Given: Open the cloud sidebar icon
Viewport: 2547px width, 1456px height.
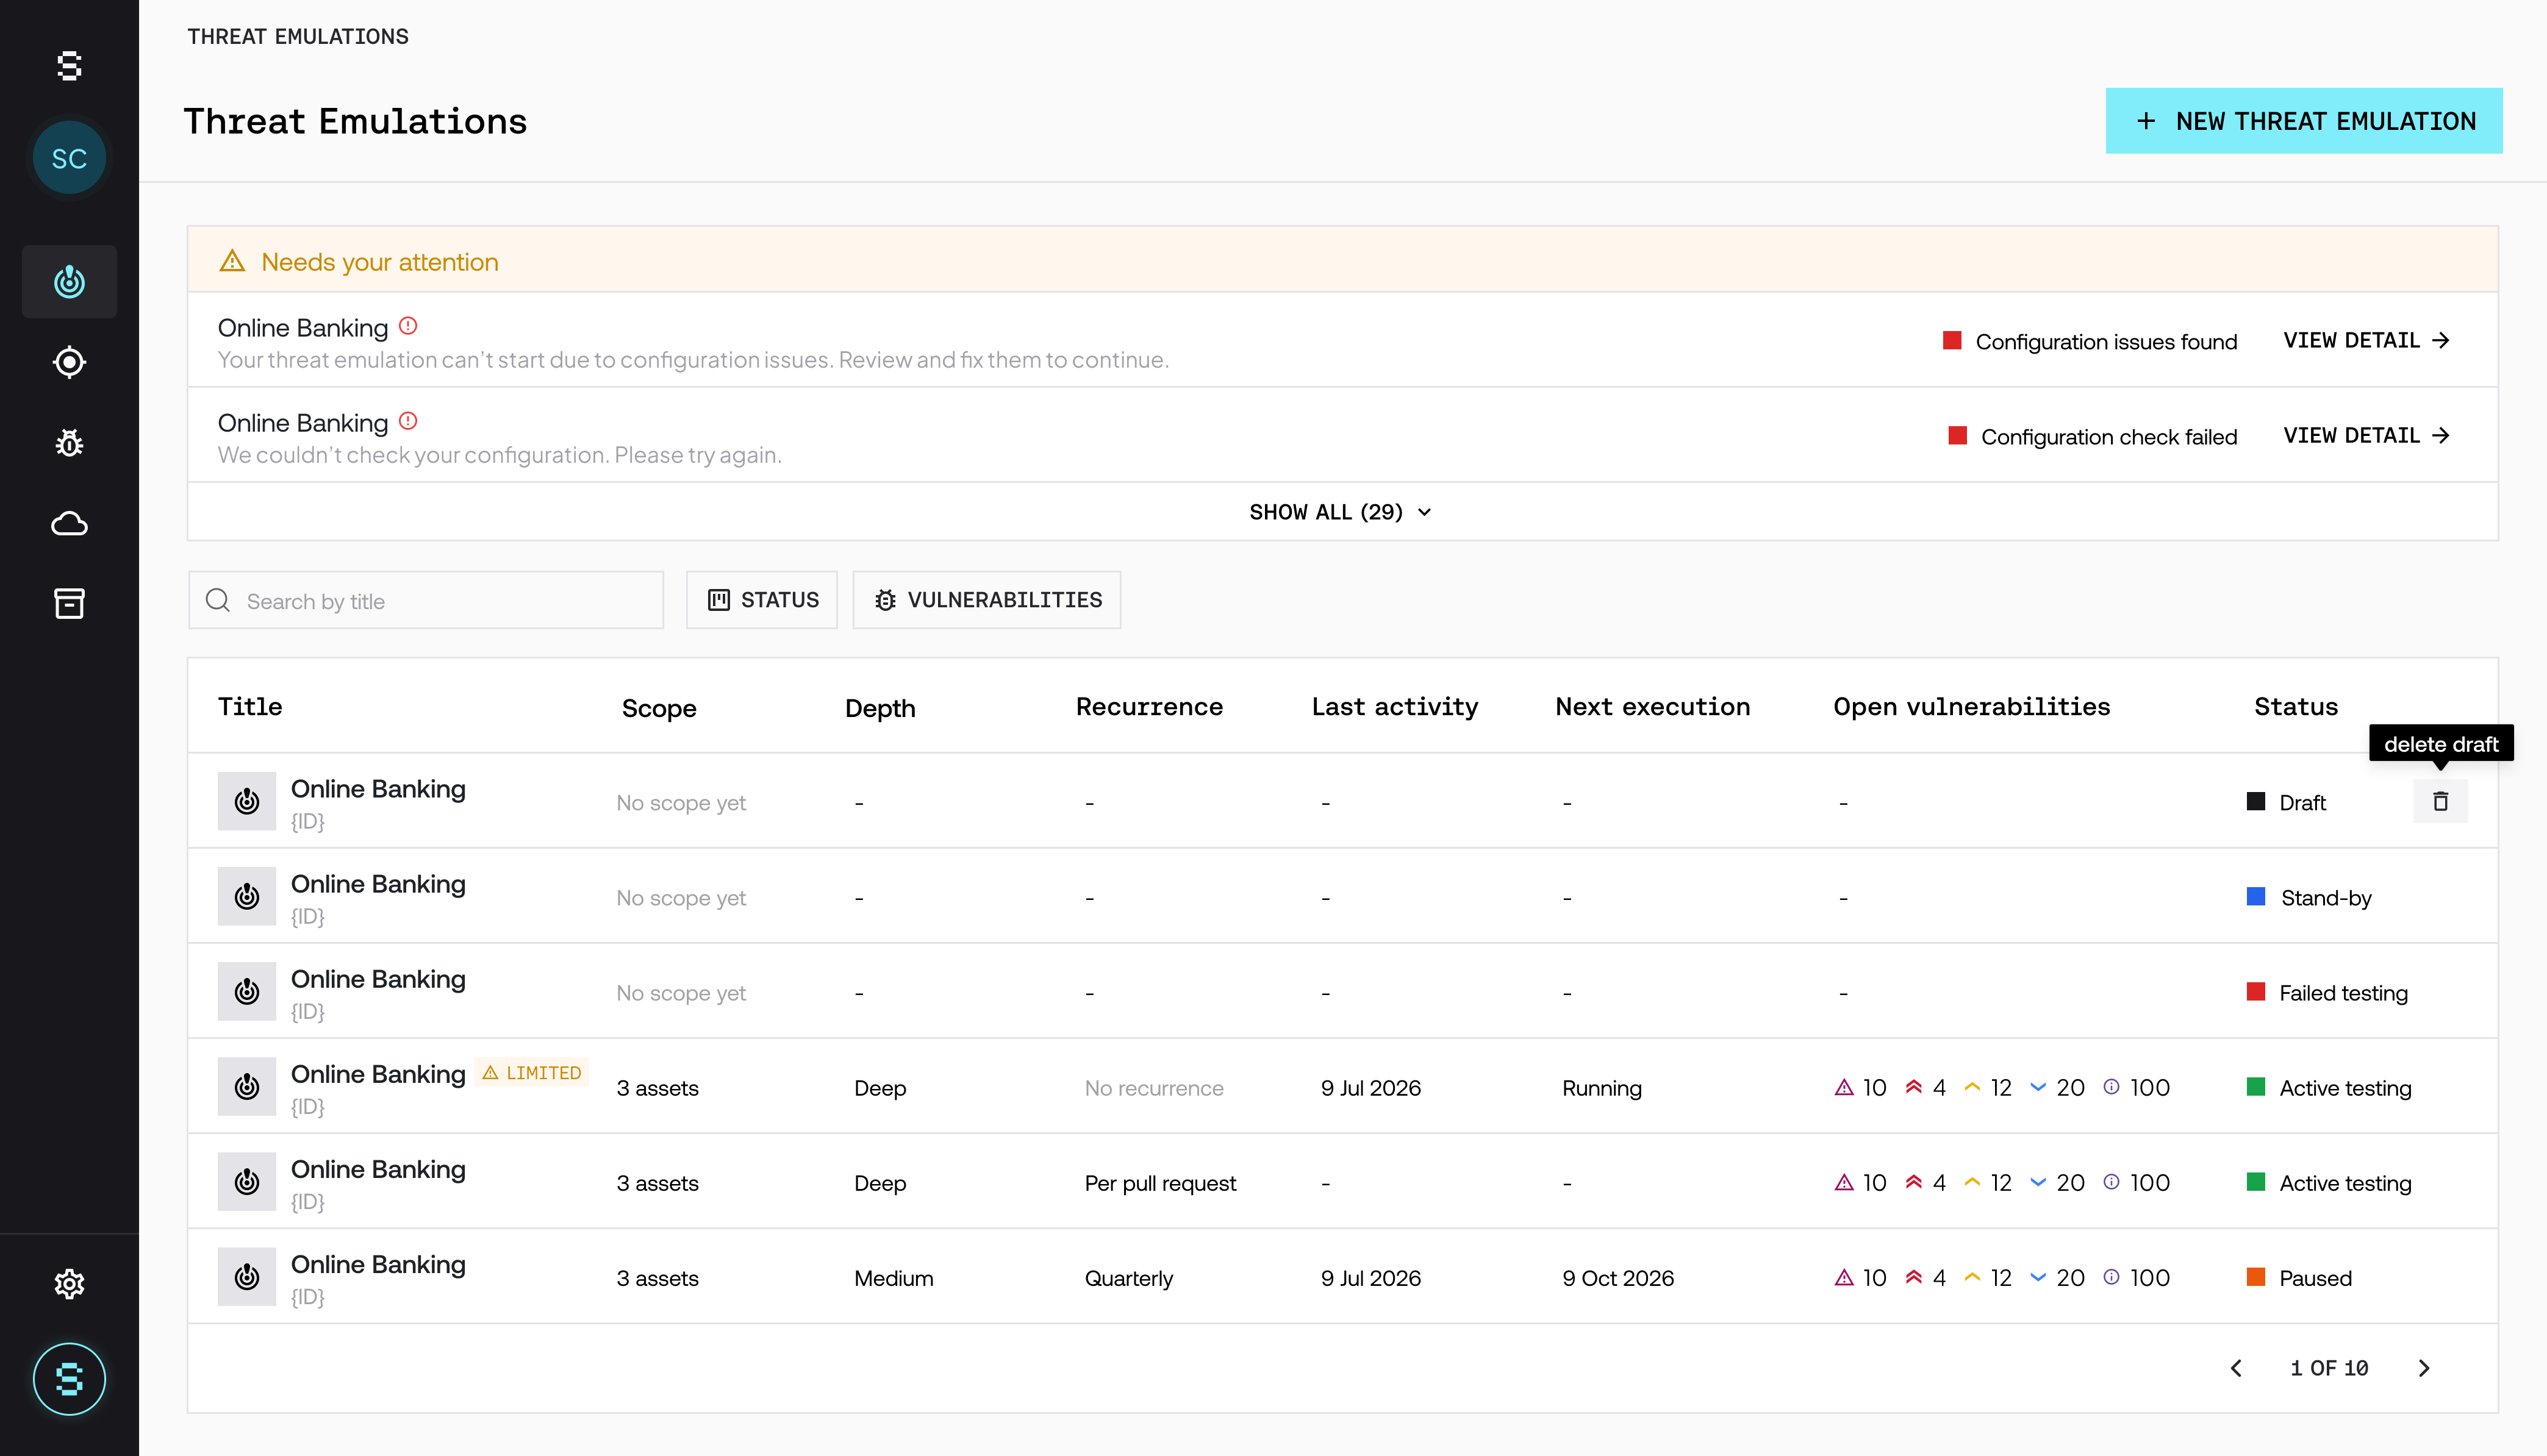Looking at the screenshot, I should (x=69, y=523).
